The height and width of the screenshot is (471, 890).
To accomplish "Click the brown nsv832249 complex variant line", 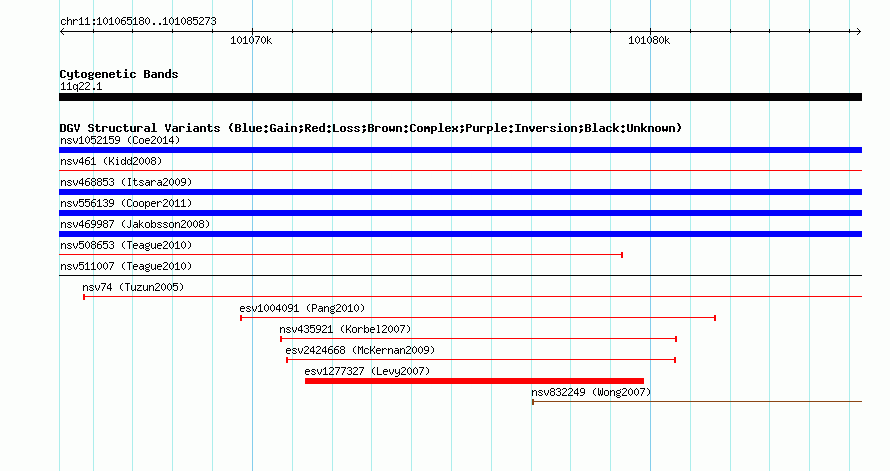I will [697, 402].
